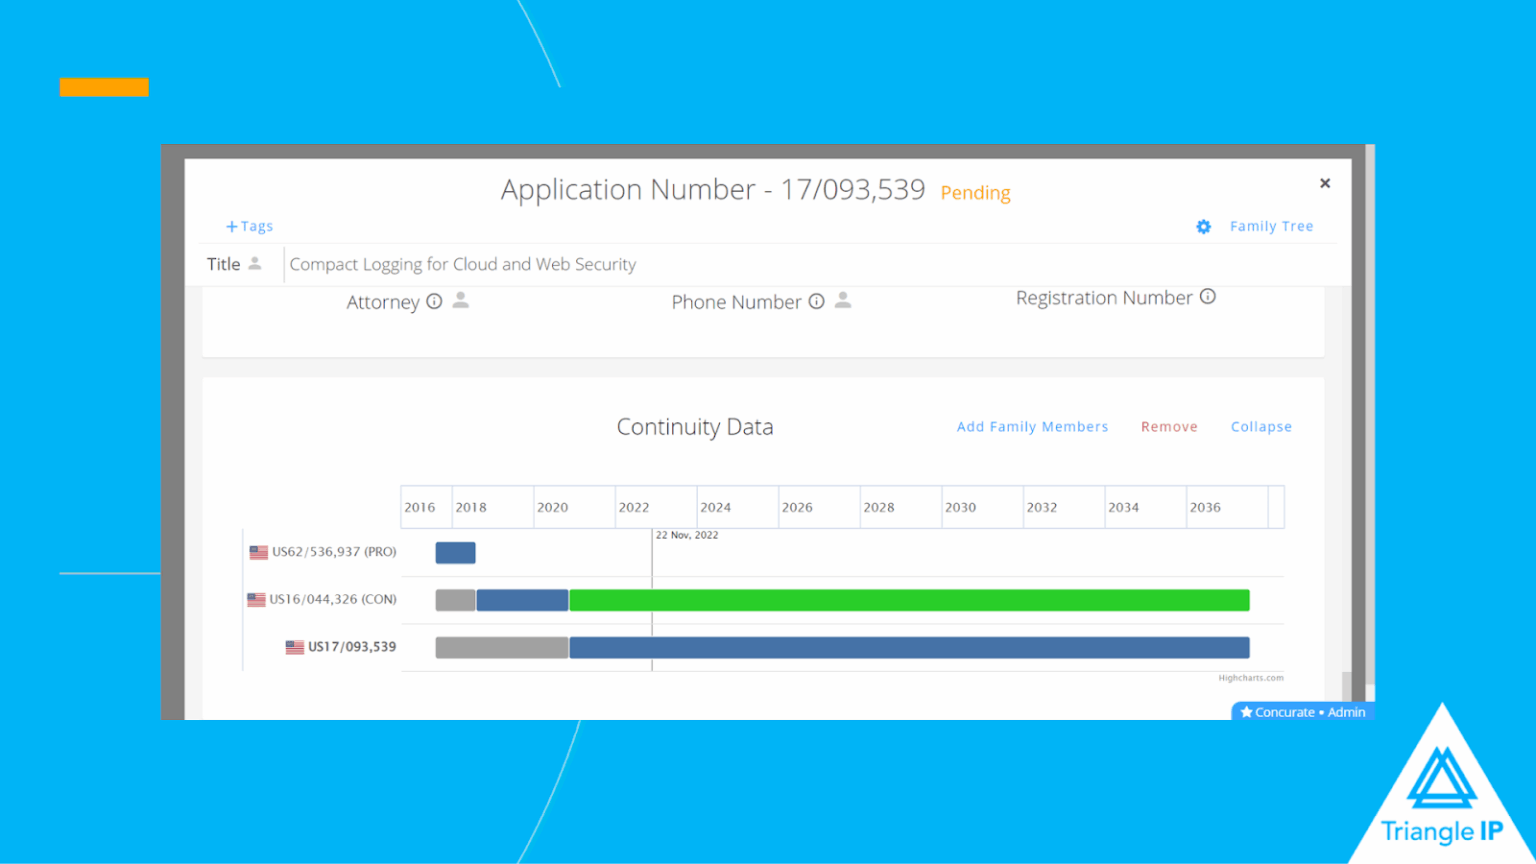The width and height of the screenshot is (1536, 864).
Task: Click the info icon next to Attorney
Action: coord(434,301)
